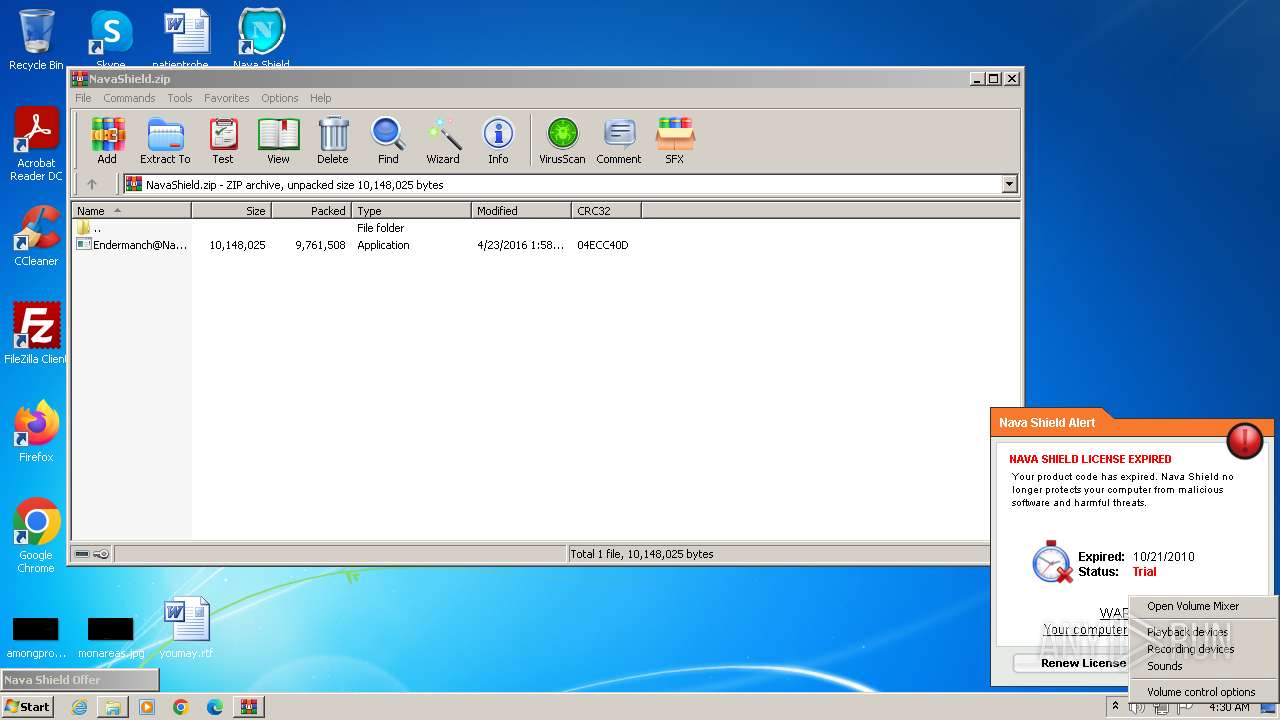Open Windows Media Player from the taskbar

[147, 707]
